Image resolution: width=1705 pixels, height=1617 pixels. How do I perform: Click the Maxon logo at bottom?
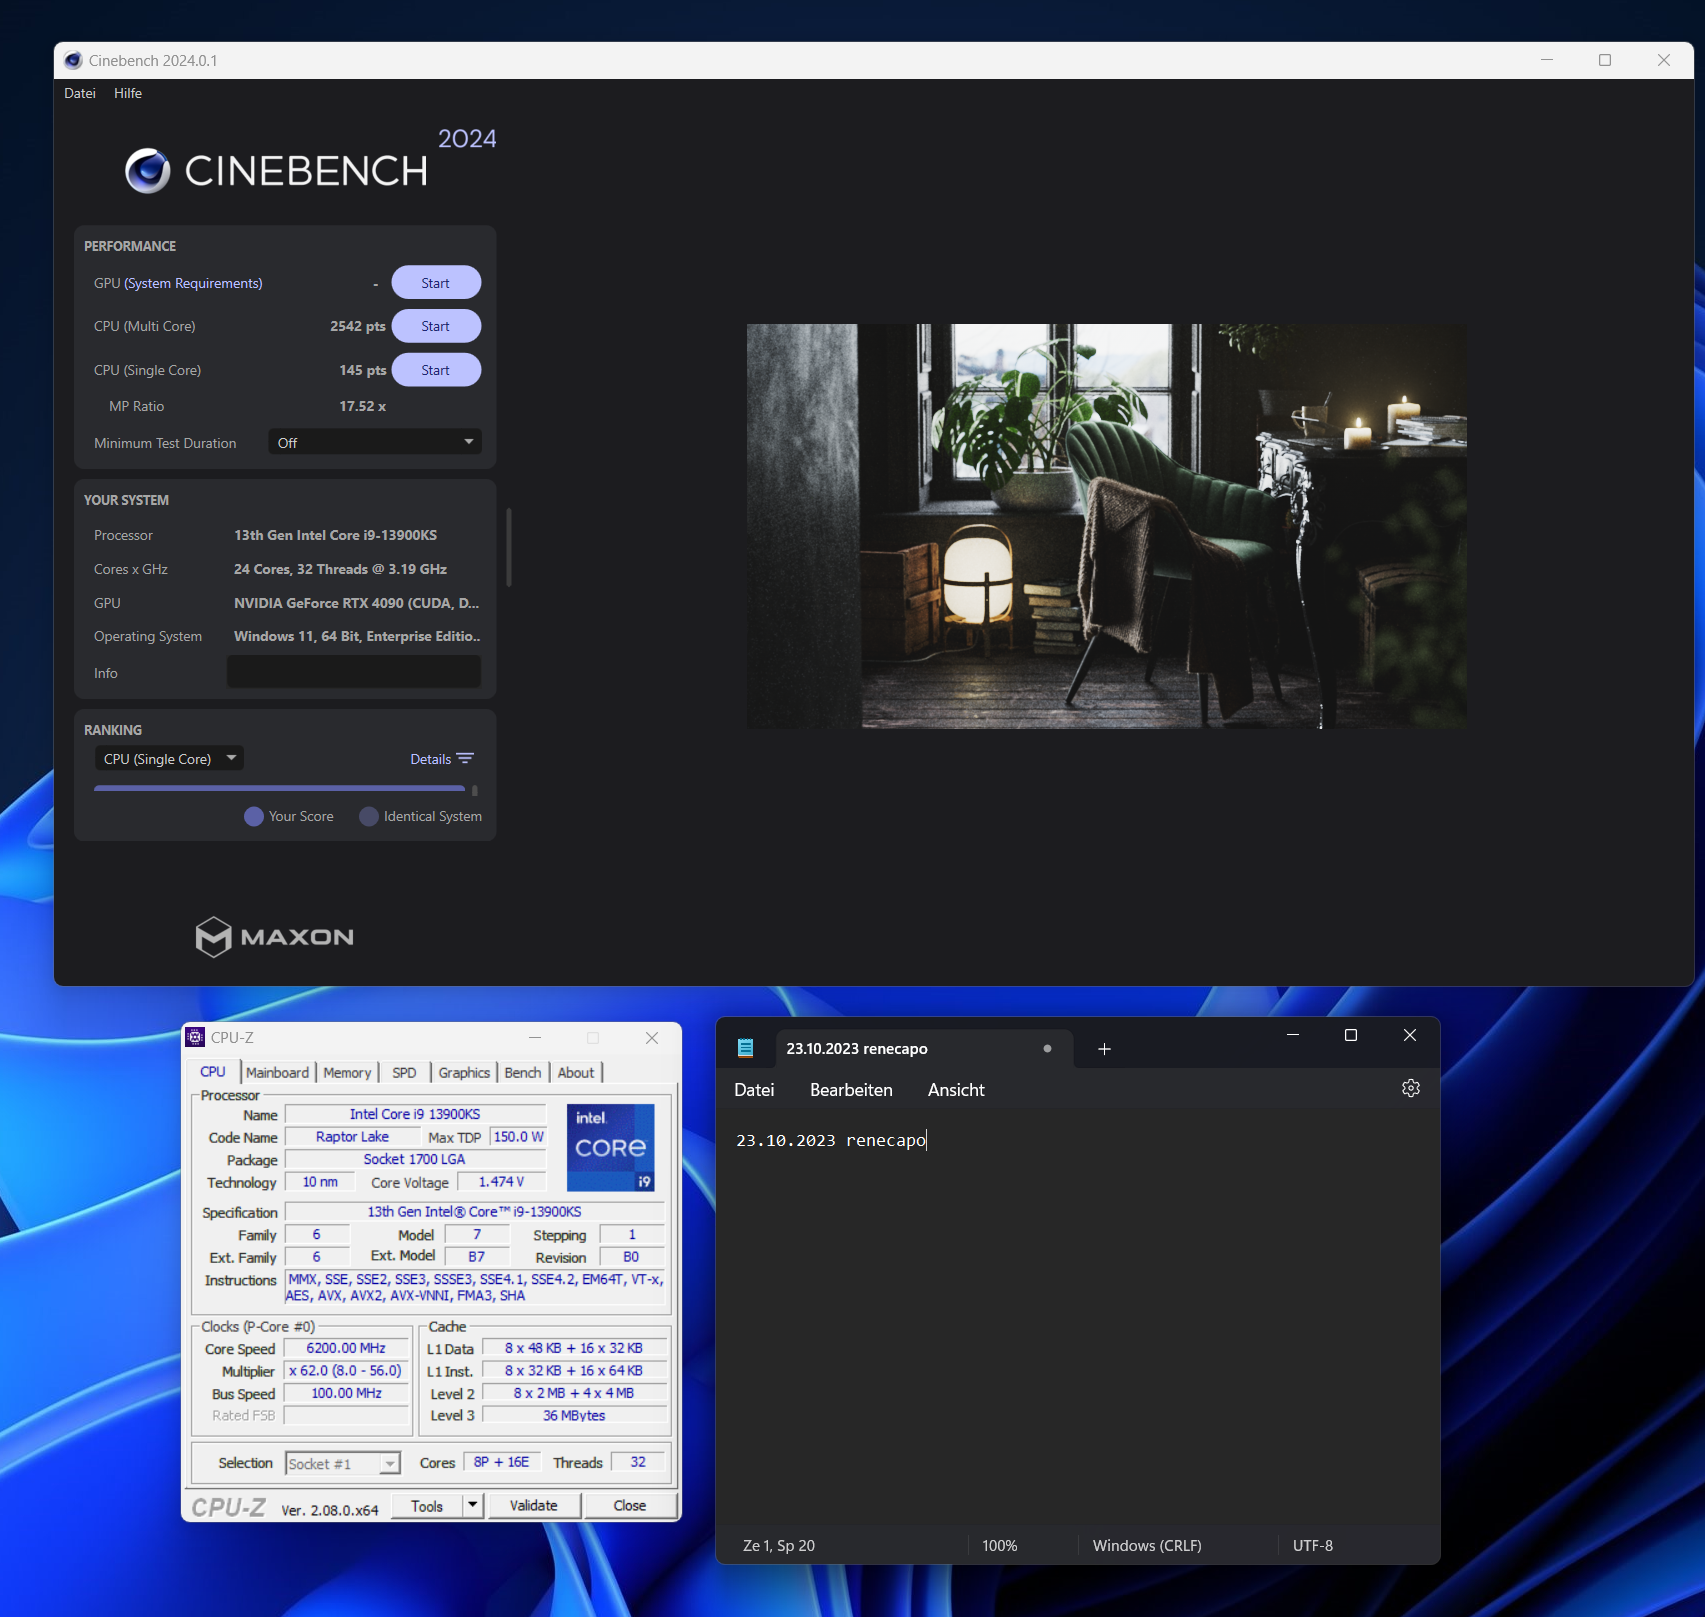point(275,937)
